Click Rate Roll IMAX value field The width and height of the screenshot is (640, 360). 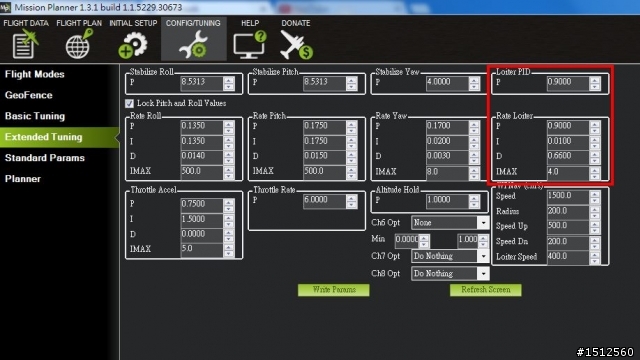click(202, 172)
